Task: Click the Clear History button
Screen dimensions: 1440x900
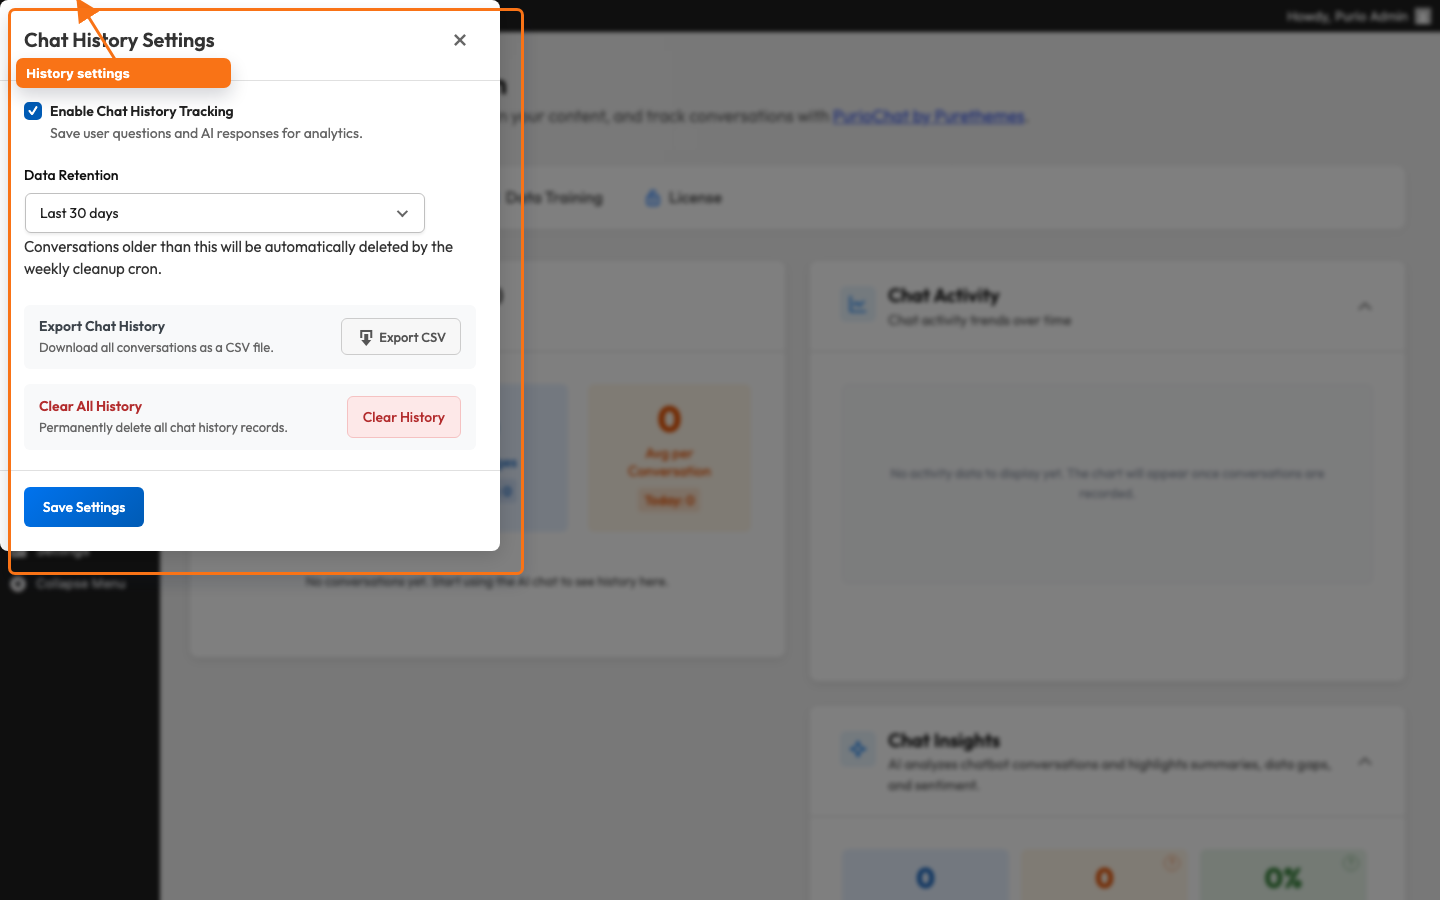Action: coord(404,417)
